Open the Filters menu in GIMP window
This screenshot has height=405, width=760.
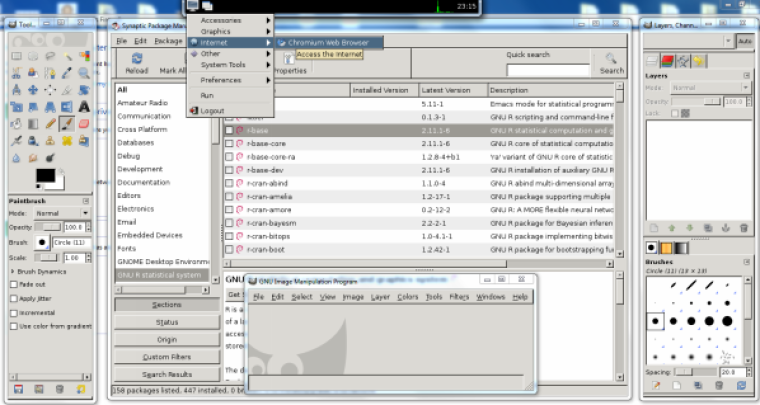click(x=459, y=297)
